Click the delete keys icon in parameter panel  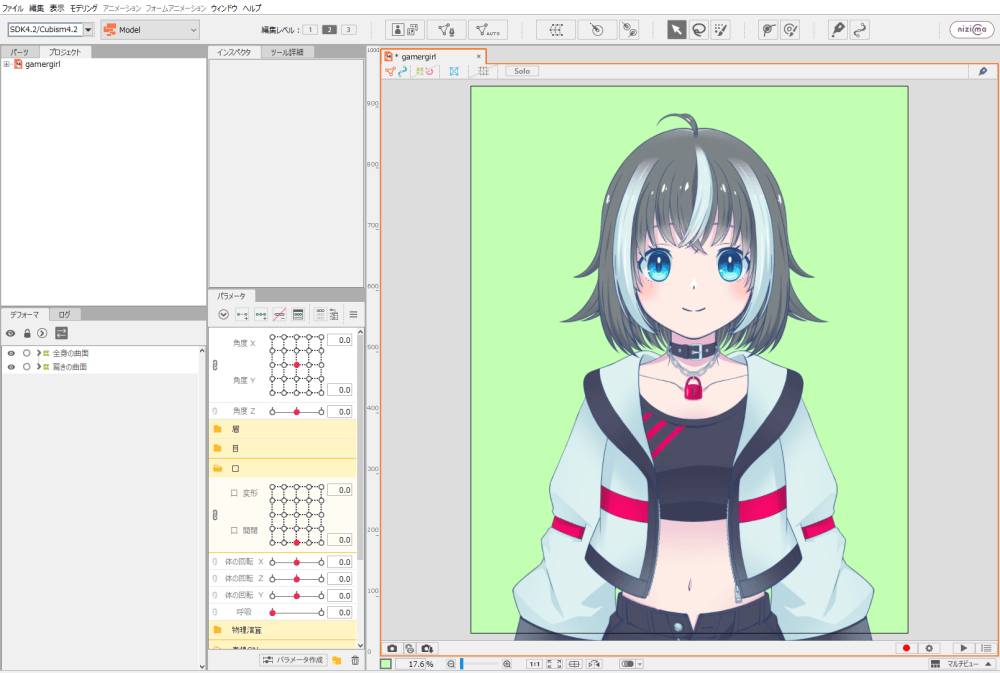[279, 314]
